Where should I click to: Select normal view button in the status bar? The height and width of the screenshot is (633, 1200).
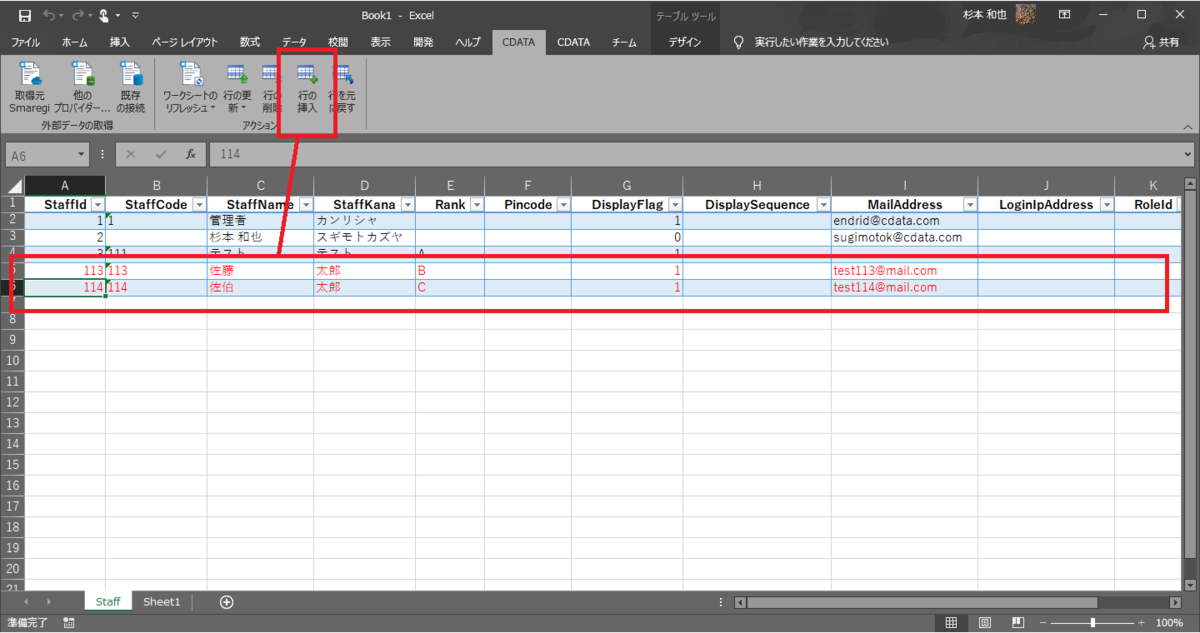click(x=951, y=623)
